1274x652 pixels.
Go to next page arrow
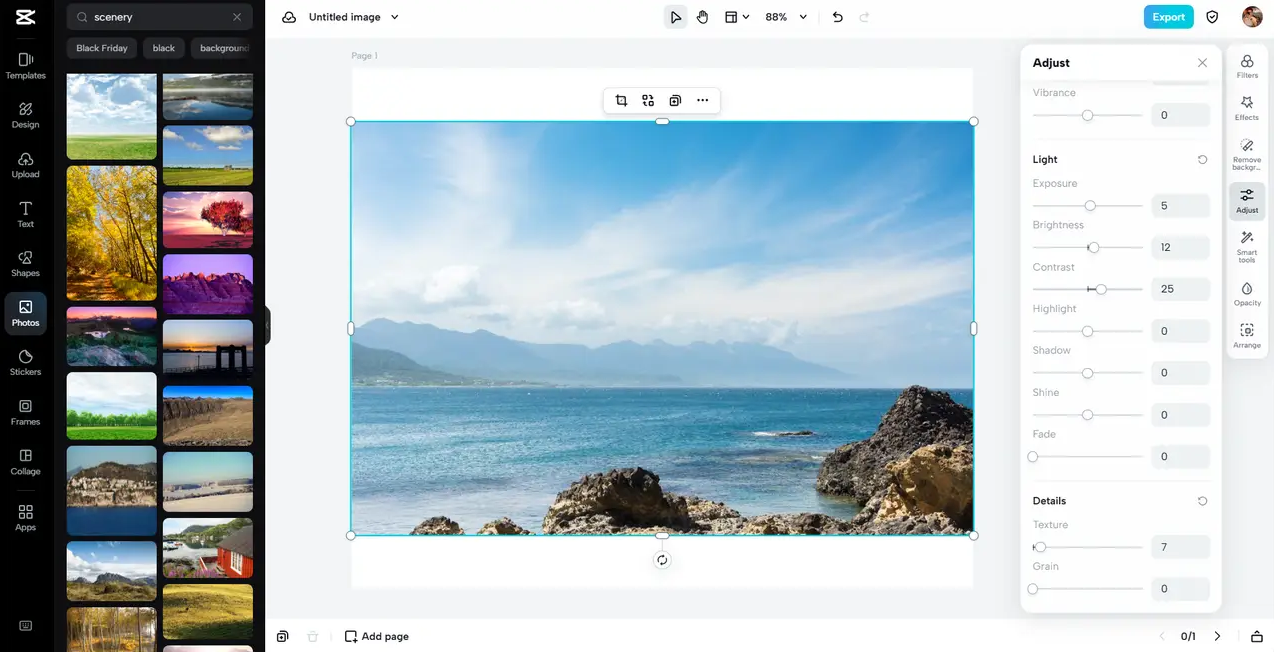click(x=1217, y=636)
